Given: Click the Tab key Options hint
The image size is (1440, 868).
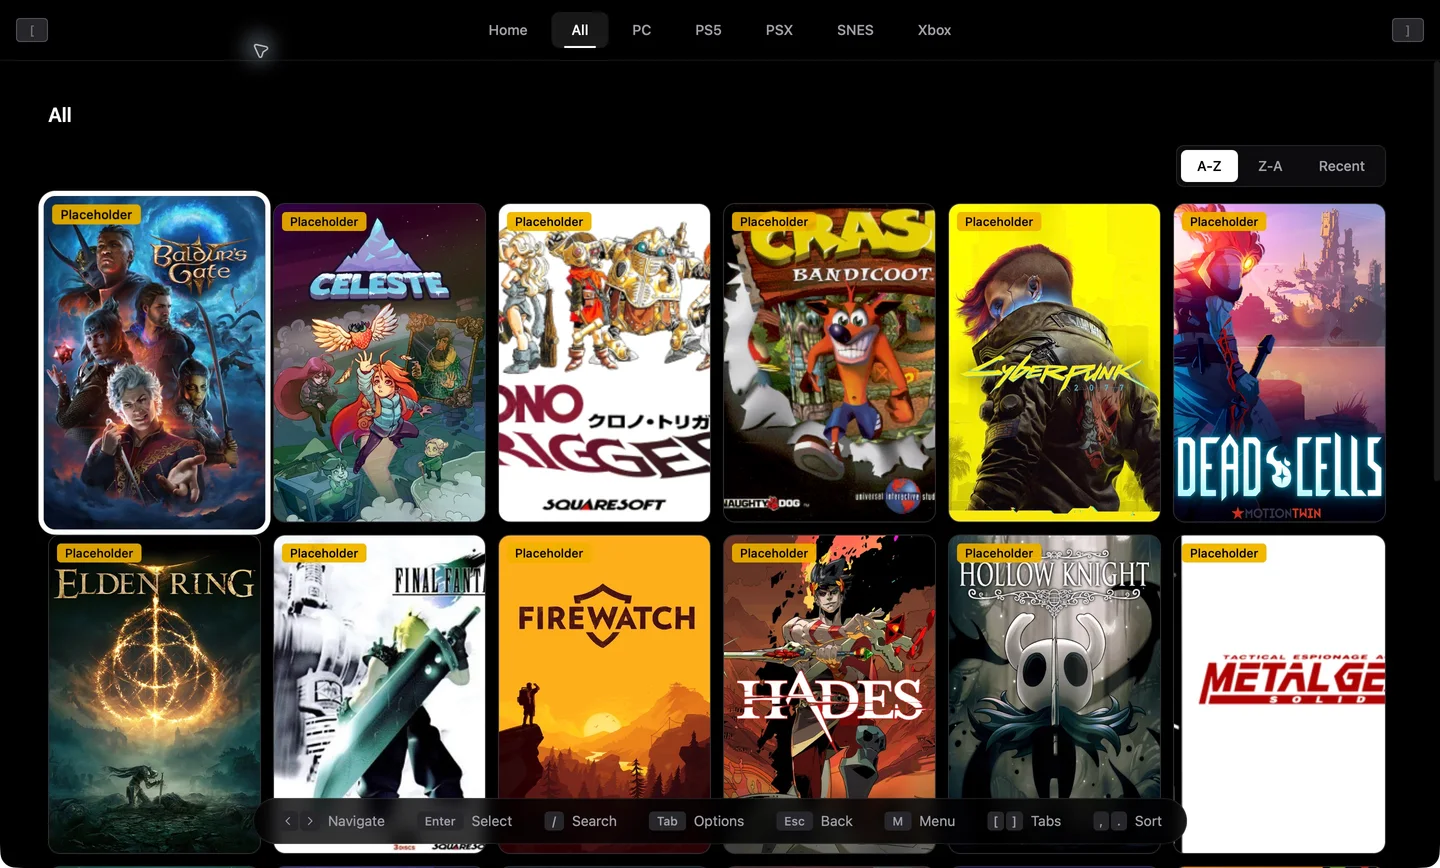Looking at the screenshot, I should point(667,821).
